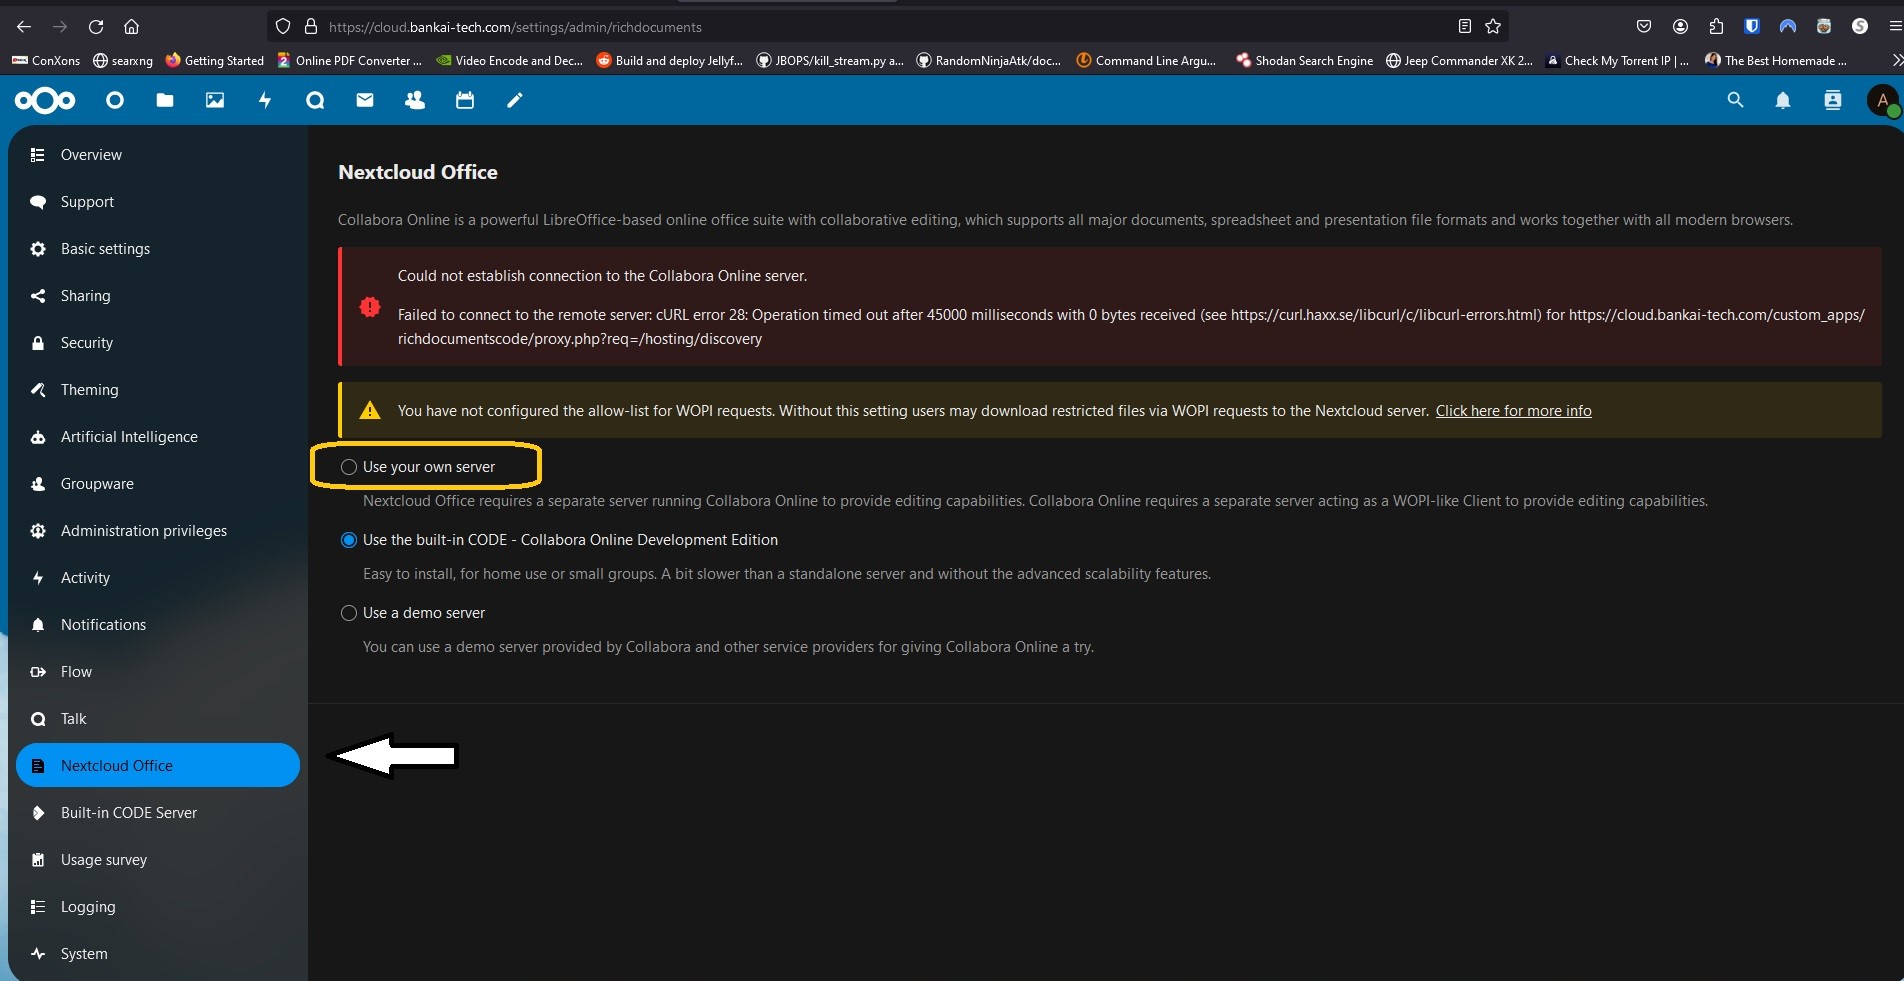Viewport: 1904px width, 981px height.
Task: Open the Files app folder icon
Action: (x=165, y=100)
